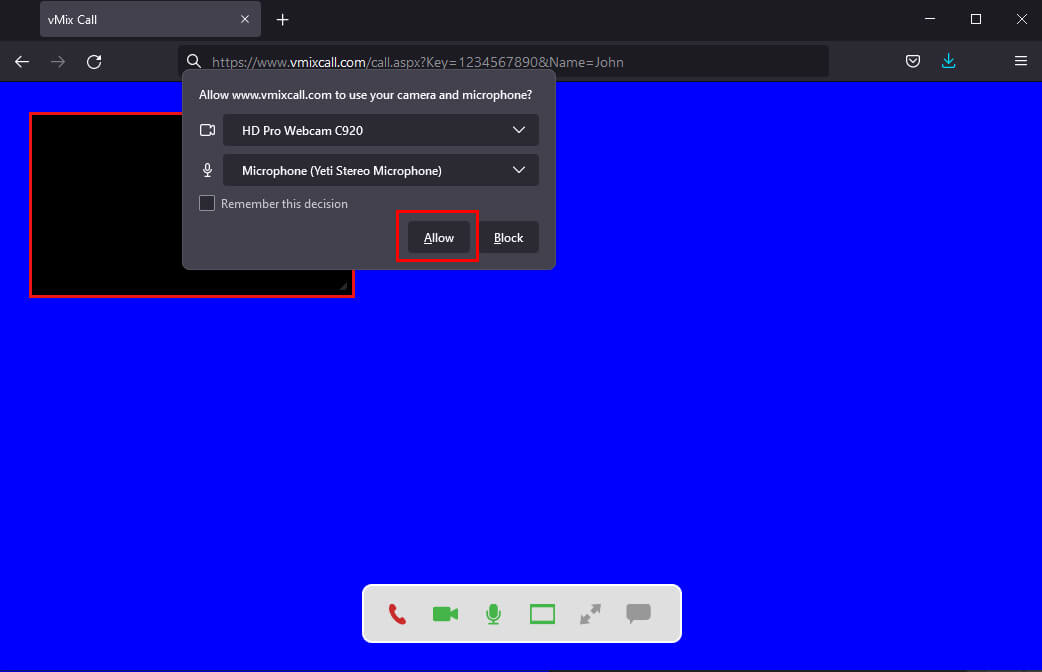Open the Pocket save icon

[913, 62]
